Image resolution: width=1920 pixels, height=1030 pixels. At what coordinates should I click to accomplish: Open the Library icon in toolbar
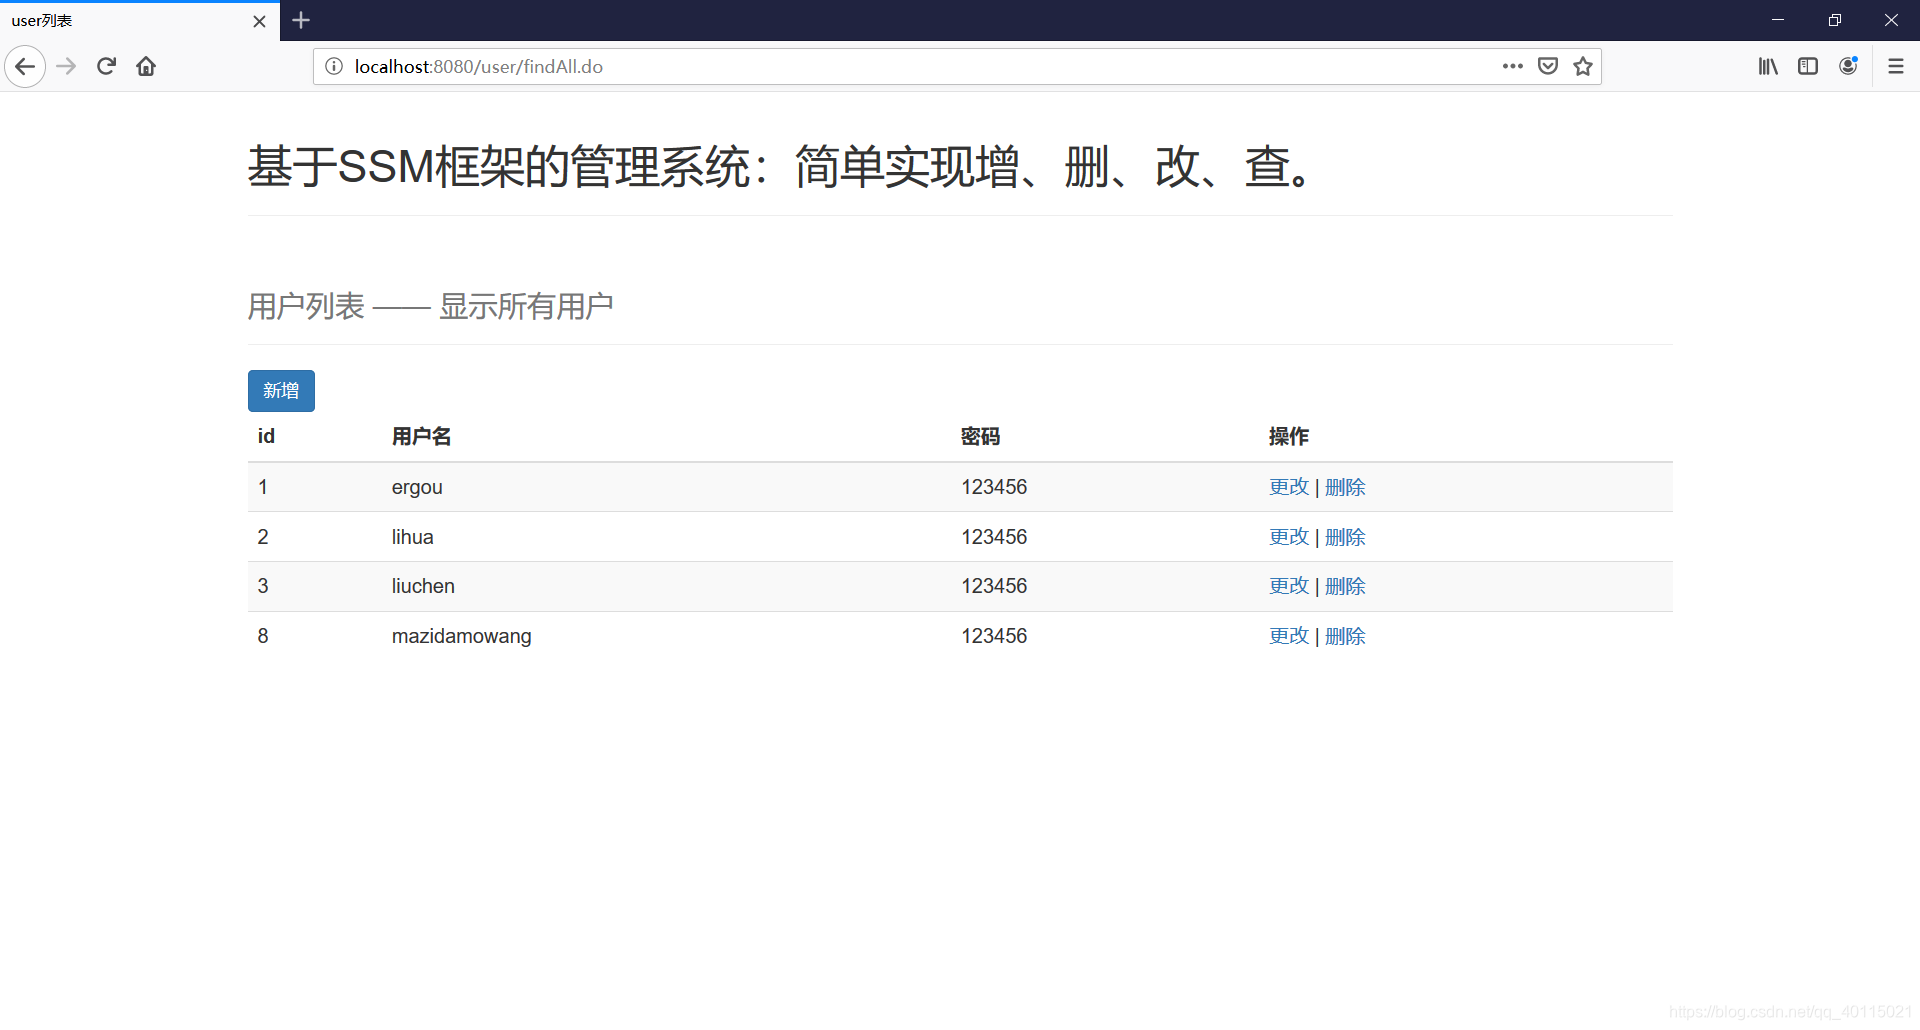pos(1768,67)
